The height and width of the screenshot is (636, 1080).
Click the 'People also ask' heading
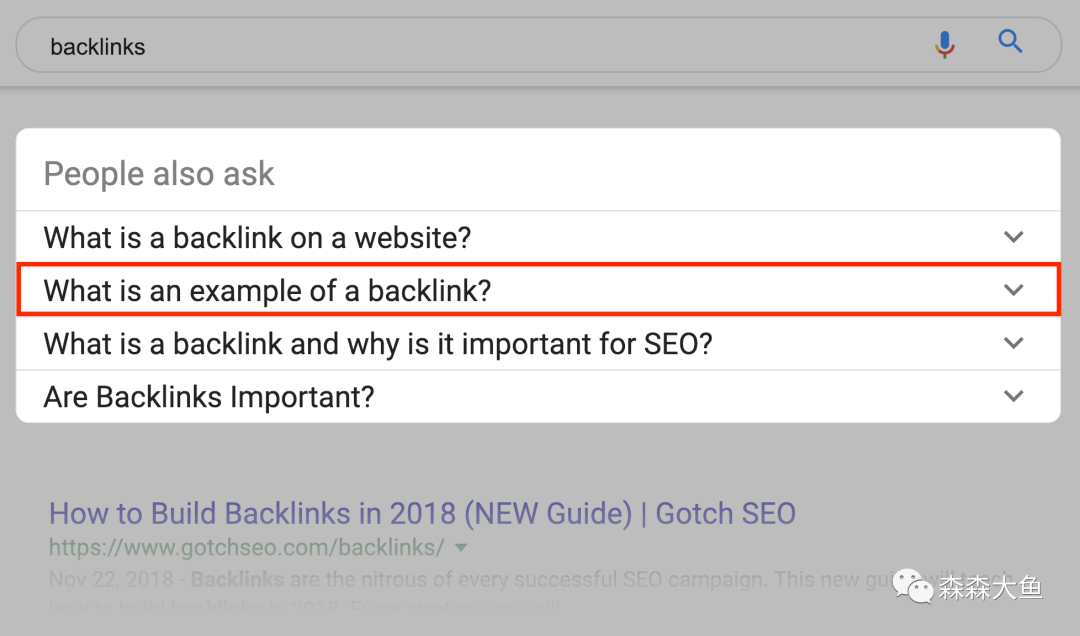159,174
